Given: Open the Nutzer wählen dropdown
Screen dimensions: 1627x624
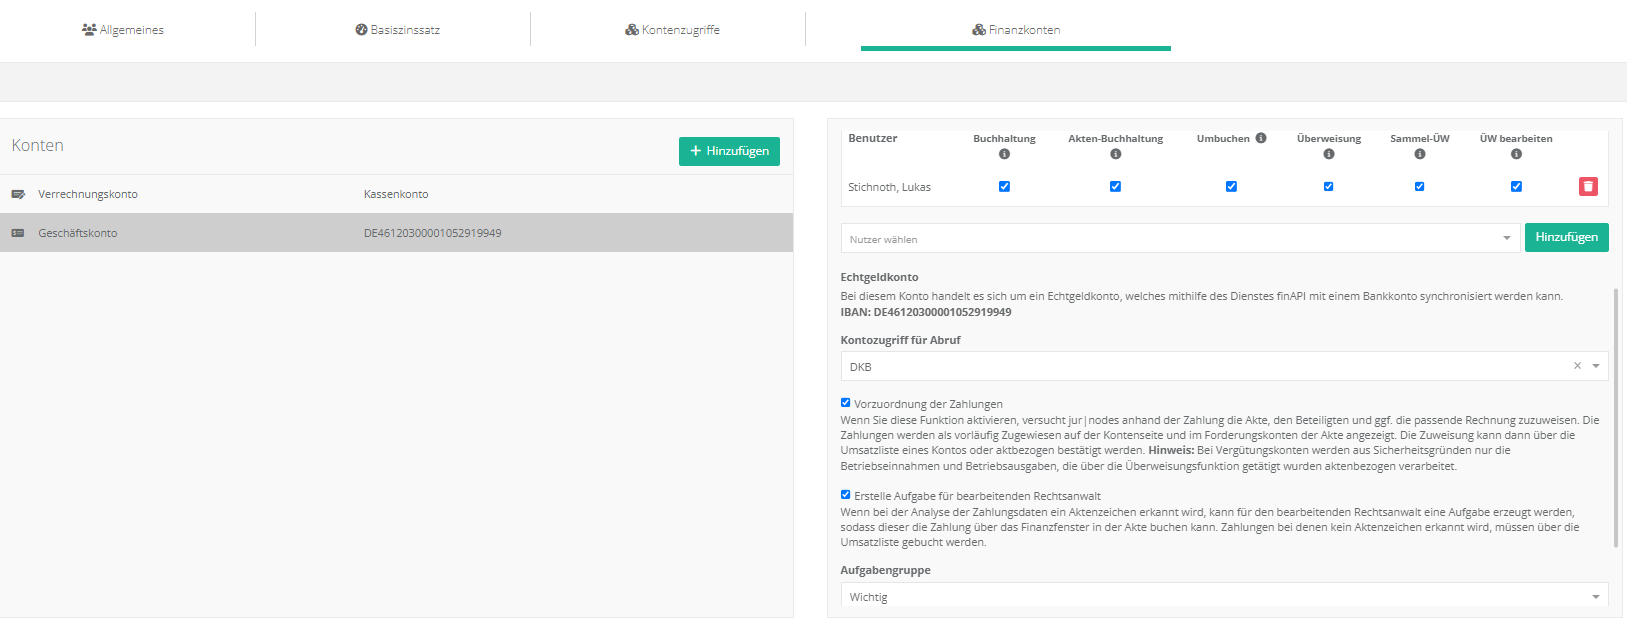Looking at the screenshot, I should click(x=1180, y=239).
